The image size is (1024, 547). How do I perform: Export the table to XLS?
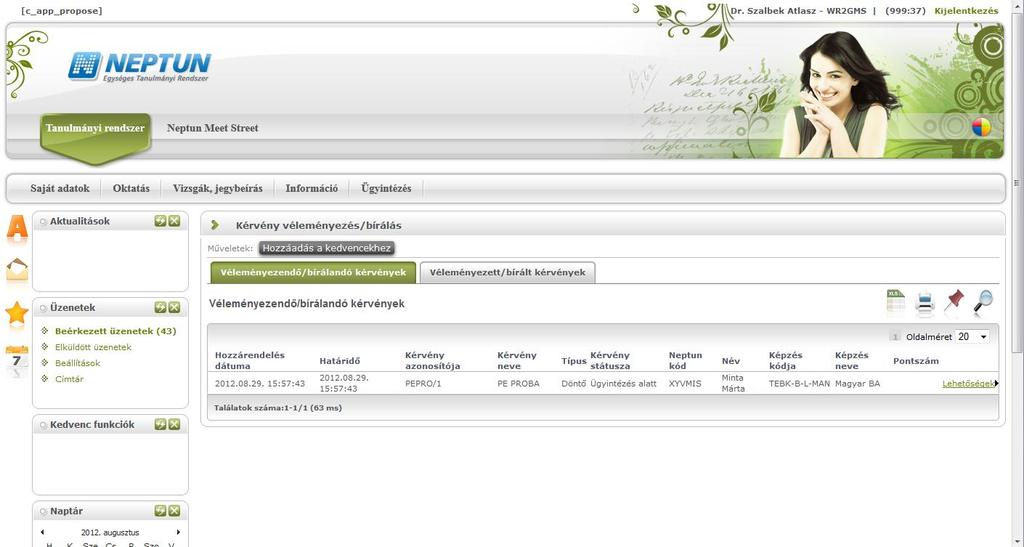tap(895, 302)
